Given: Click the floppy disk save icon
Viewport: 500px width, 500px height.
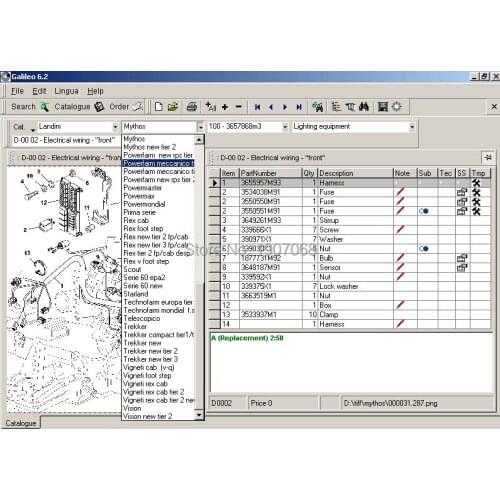Looking at the screenshot, I should point(383,107).
